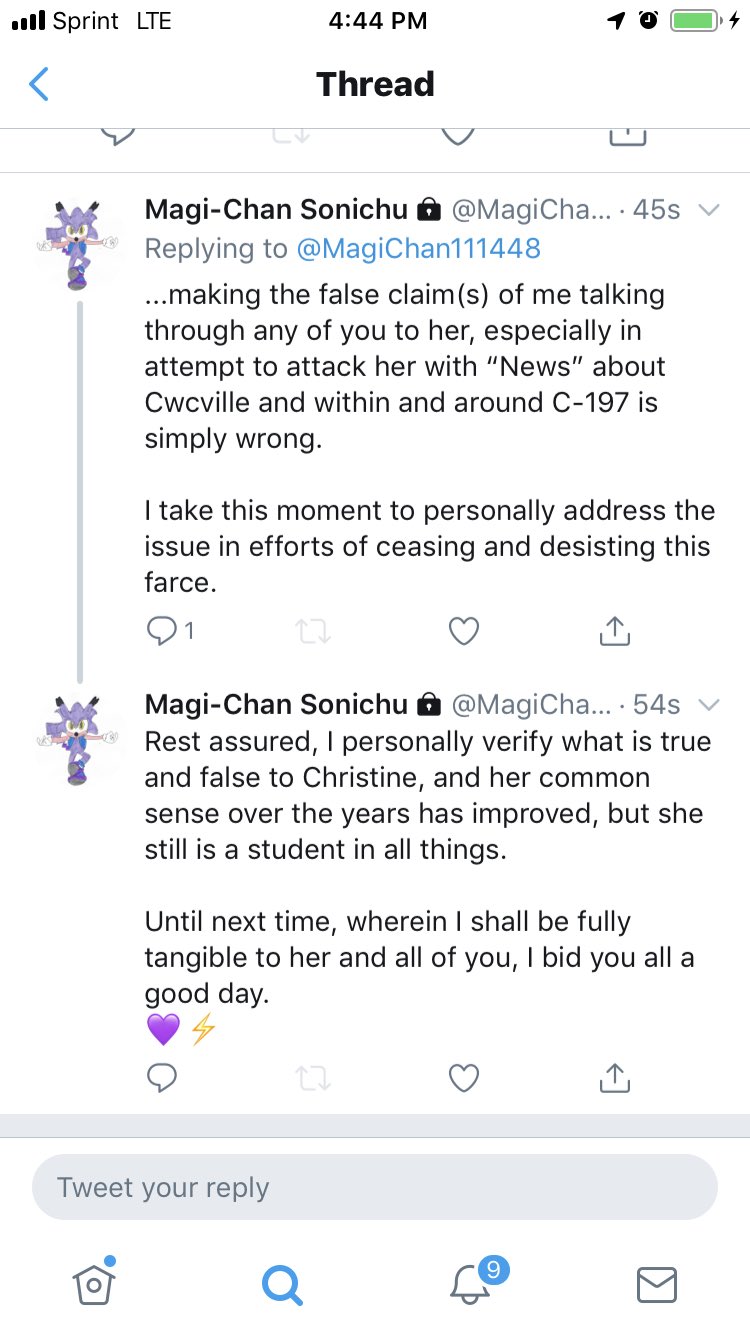The height and width of the screenshot is (1334, 750).
Task: Open the Messages envelope tab
Action: click(657, 1284)
